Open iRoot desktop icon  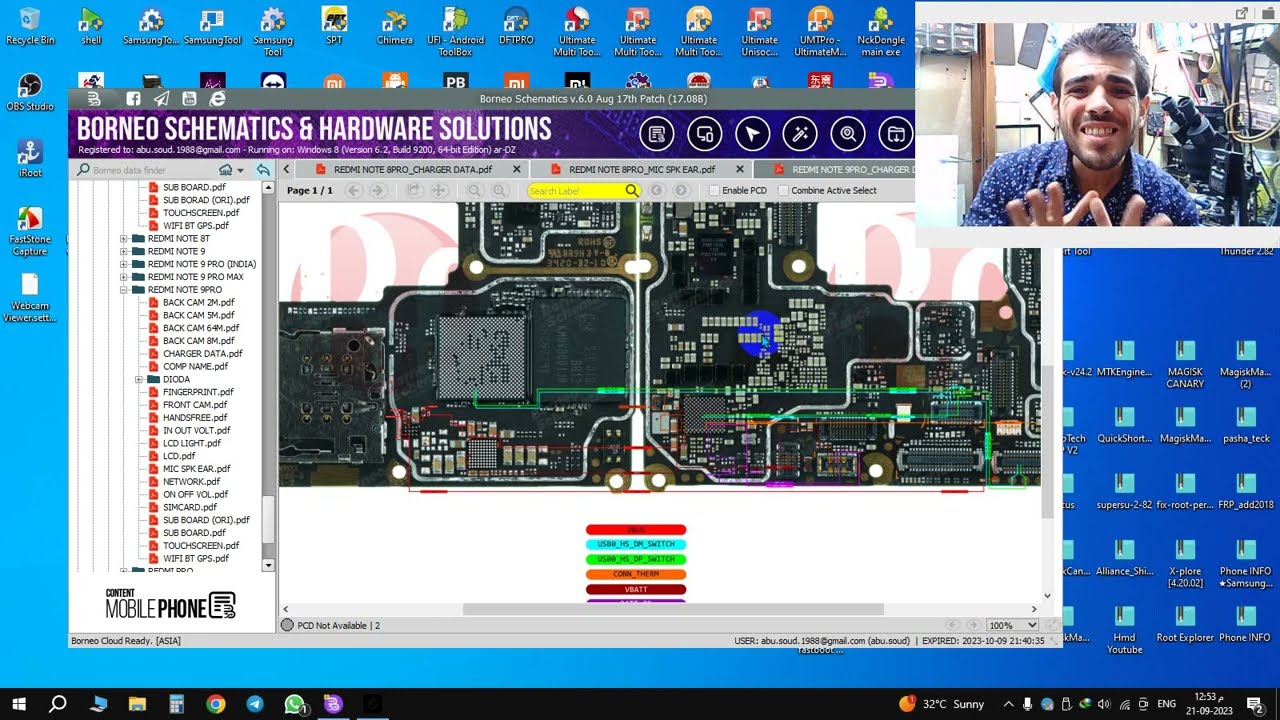tap(30, 158)
